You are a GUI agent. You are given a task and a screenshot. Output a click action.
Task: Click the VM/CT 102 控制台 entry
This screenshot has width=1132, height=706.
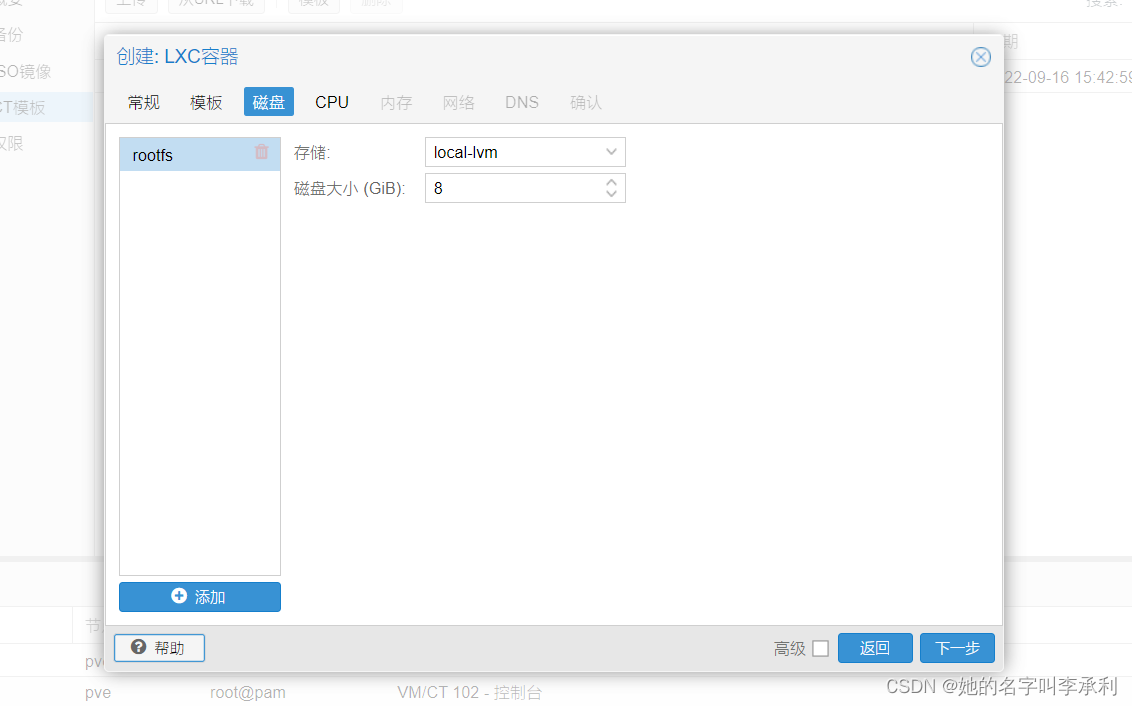pyautogui.click(x=470, y=692)
